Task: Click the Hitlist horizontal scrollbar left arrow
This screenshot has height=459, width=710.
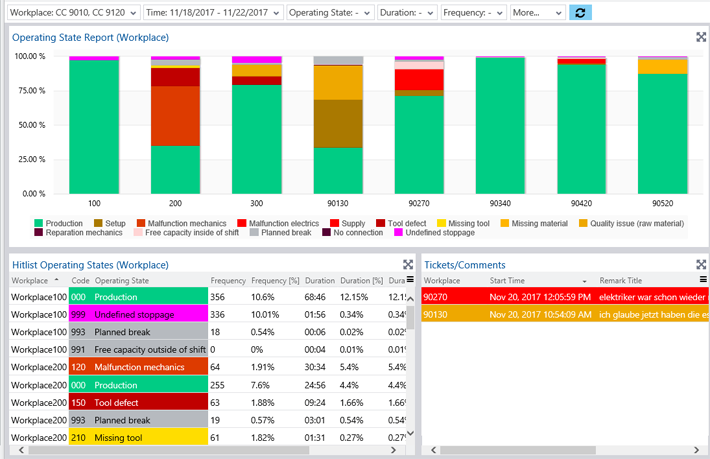Action: 21,450
